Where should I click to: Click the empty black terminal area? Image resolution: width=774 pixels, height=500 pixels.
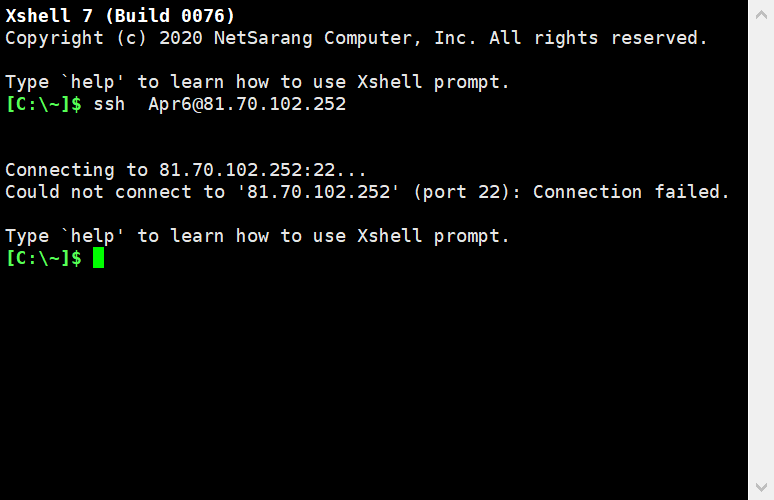[374, 385]
